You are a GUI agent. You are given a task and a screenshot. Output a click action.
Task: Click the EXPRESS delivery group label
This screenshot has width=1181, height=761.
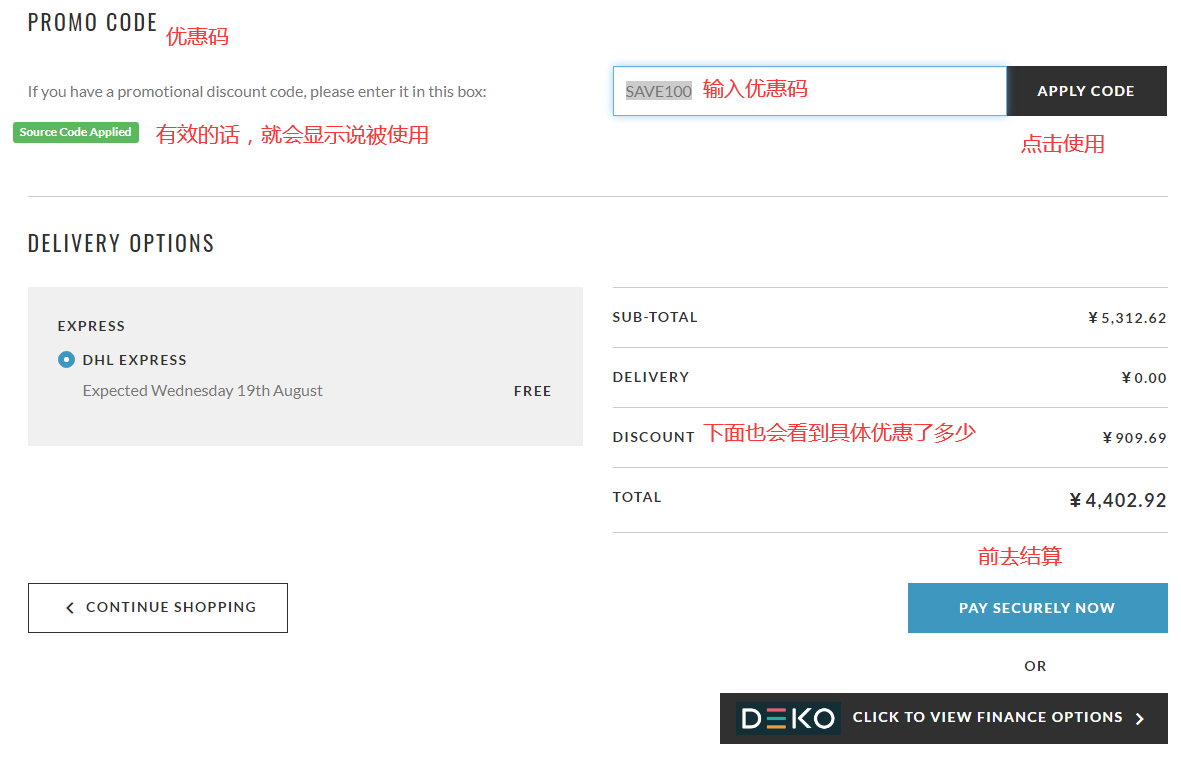pyautogui.click(x=91, y=326)
